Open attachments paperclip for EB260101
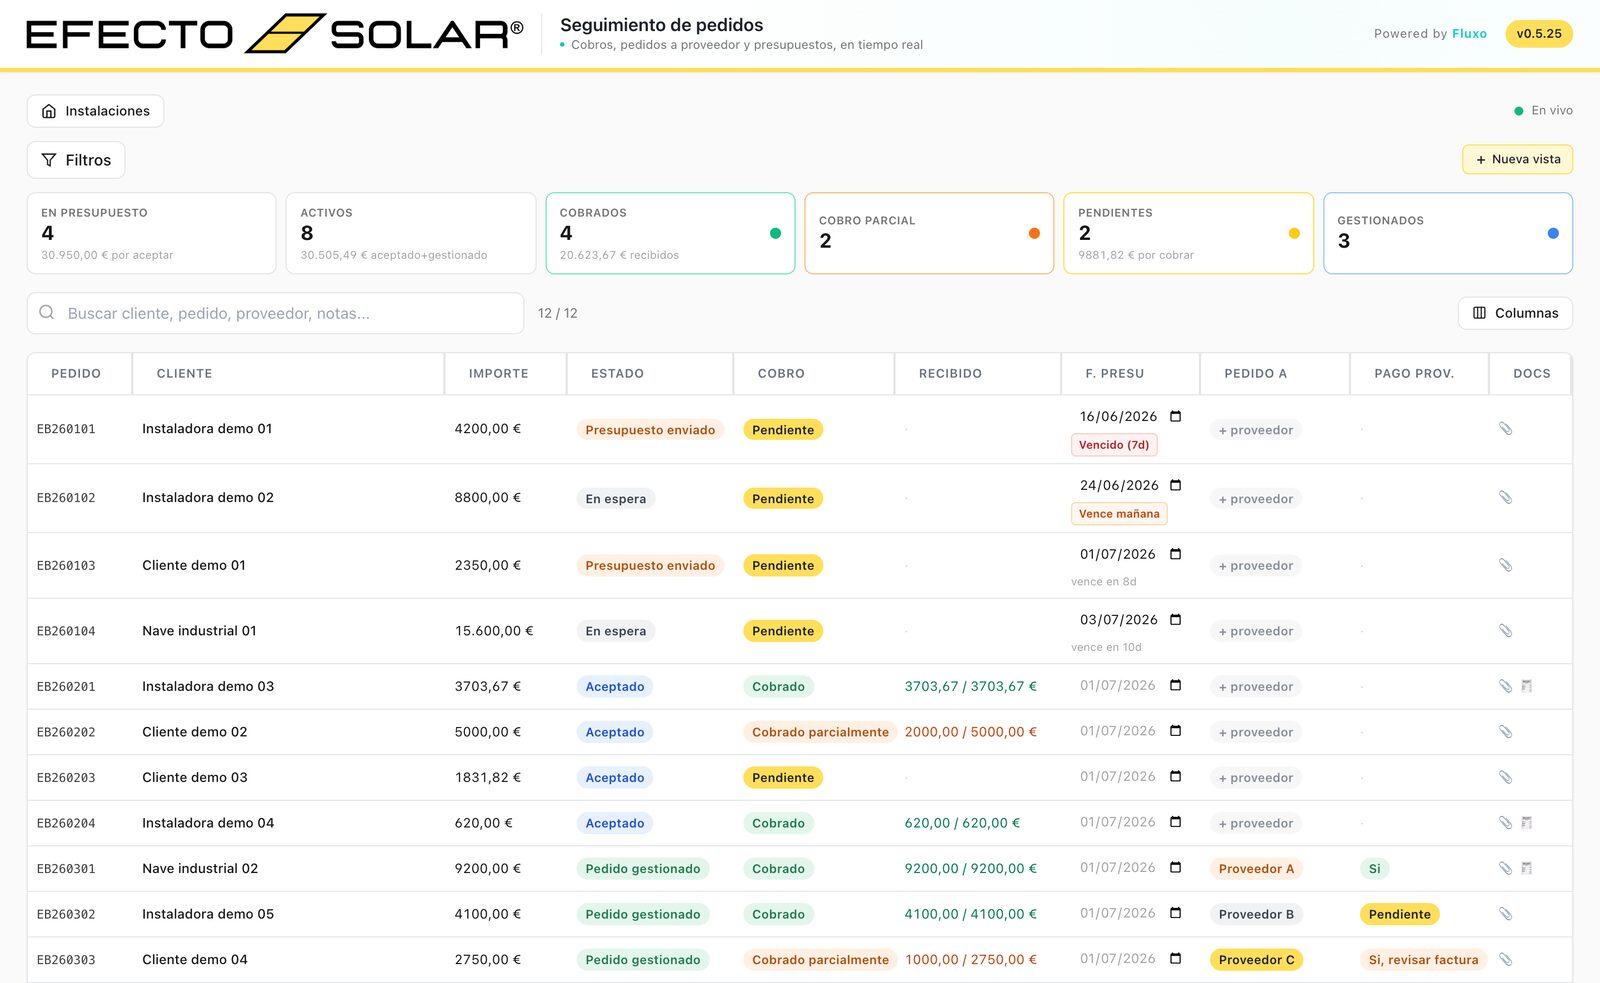This screenshot has height=983, width=1600. click(1505, 428)
